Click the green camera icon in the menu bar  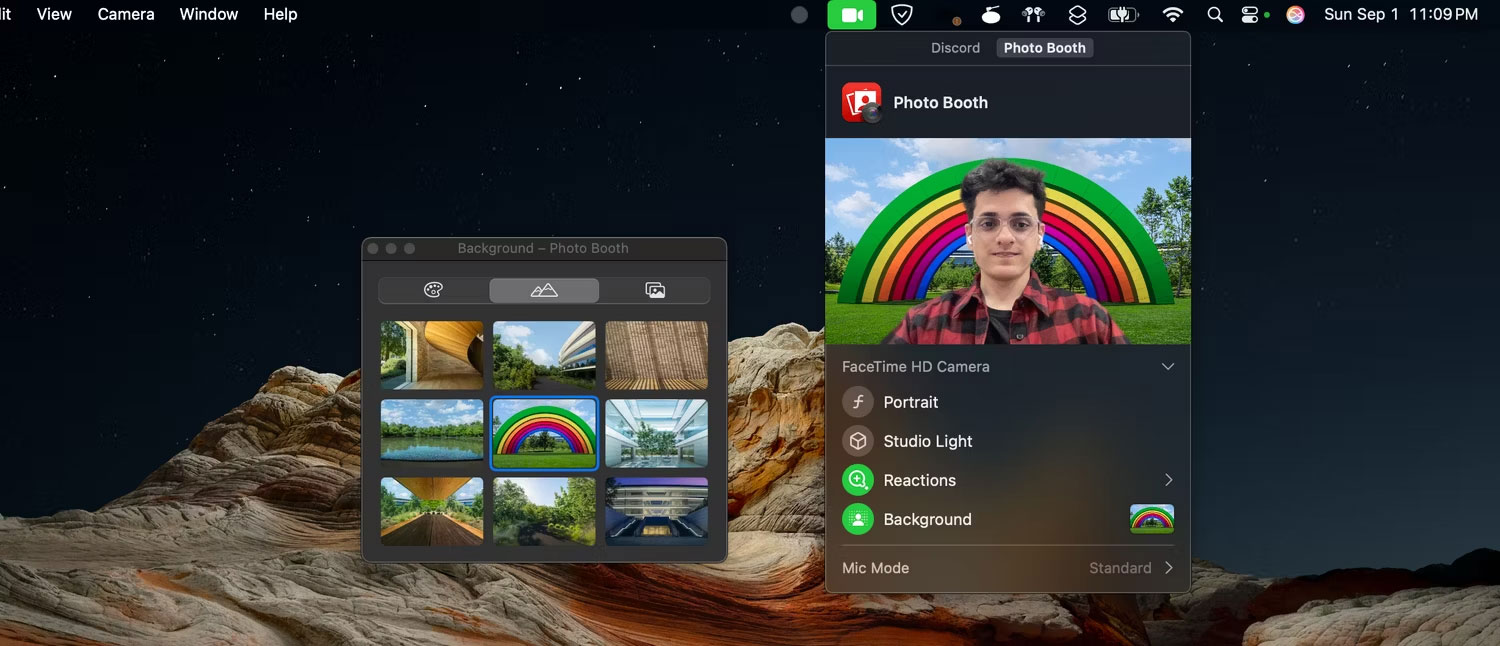point(851,14)
